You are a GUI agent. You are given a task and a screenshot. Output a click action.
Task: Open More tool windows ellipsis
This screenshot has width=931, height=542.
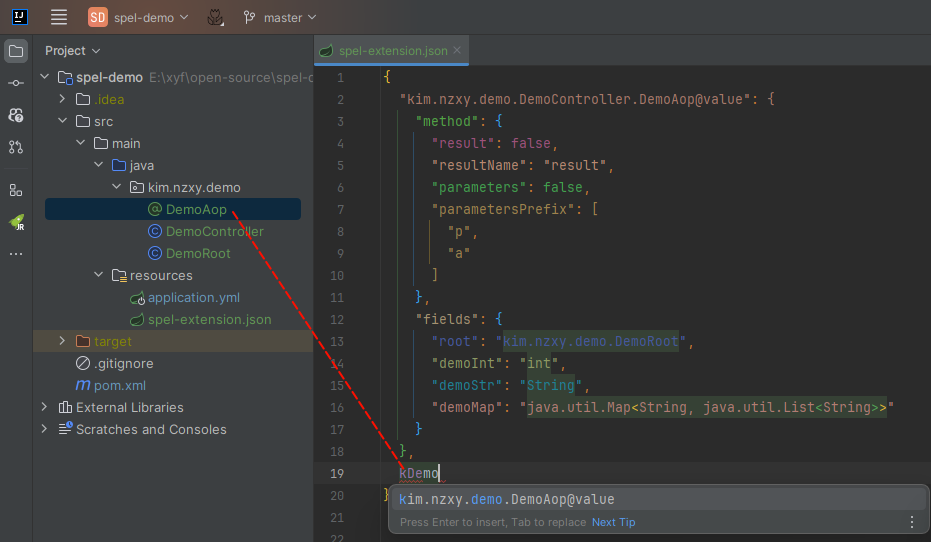[16, 254]
